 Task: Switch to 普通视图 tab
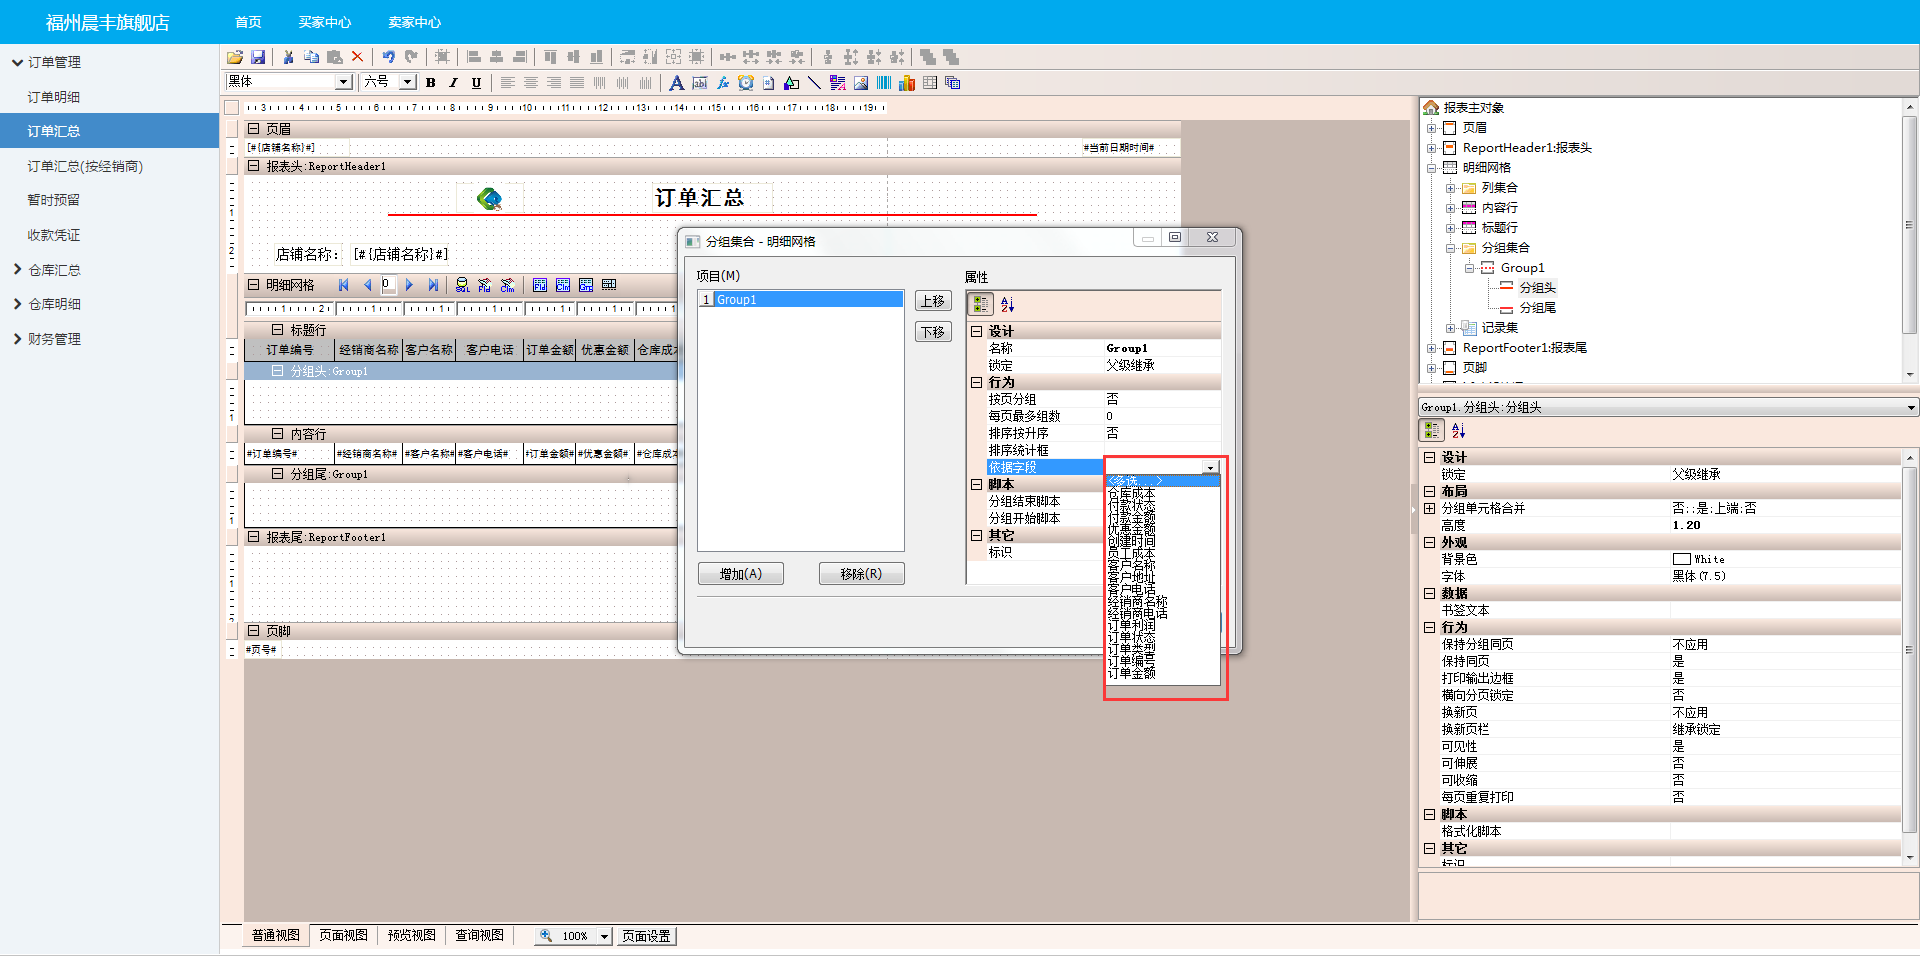(275, 936)
